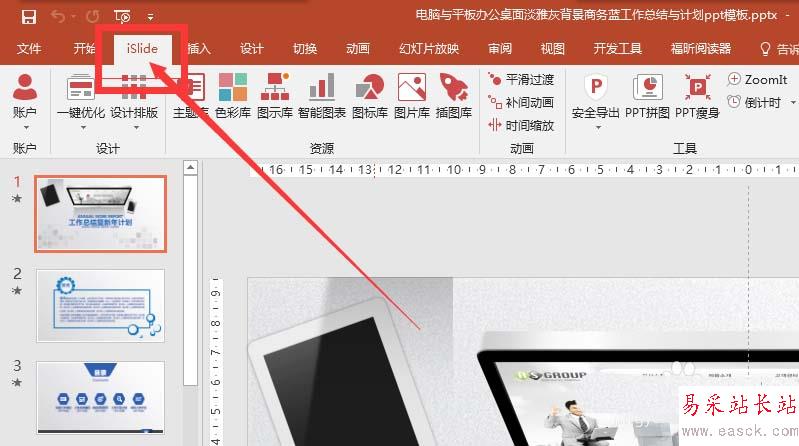Click the Save icon in quick access toolbar
Viewport: 799px width, 446px height.
pyautogui.click(x=29, y=17)
